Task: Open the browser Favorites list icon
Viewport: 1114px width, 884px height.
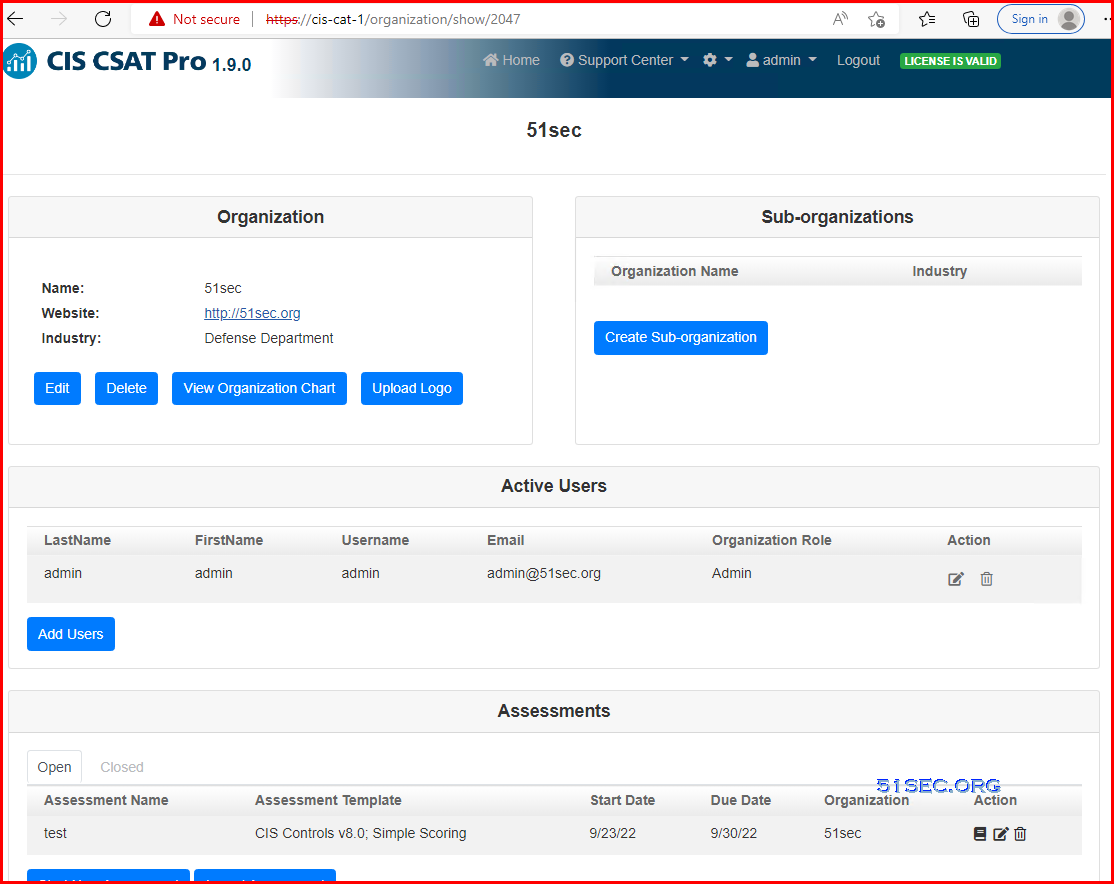Action: click(926, 19)
